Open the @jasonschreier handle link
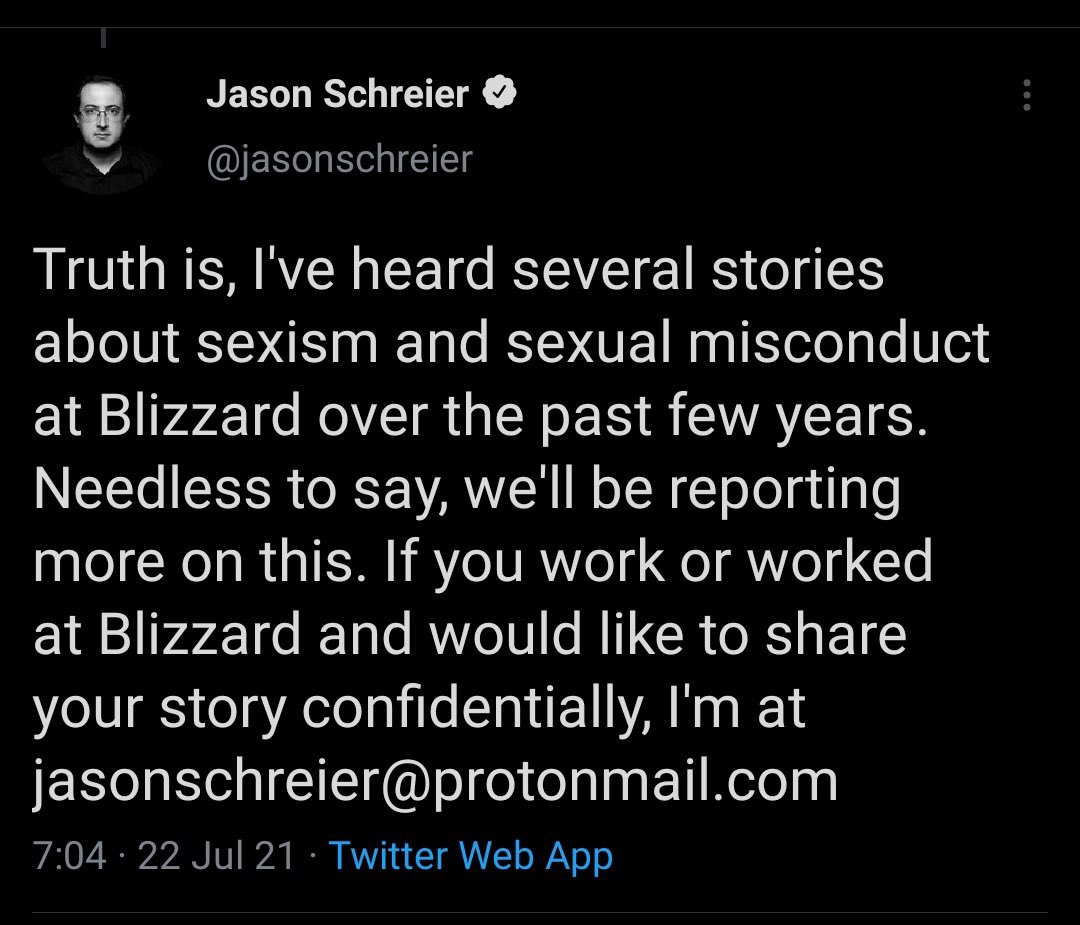Image resolution: width=1080 pixels, height=925 pixels. (x=339, y=159)
